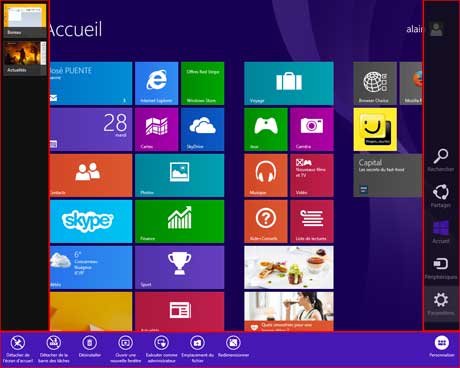
Task: Open the Aide+Conseils question mark tile
Action: (x=266, y=221)
